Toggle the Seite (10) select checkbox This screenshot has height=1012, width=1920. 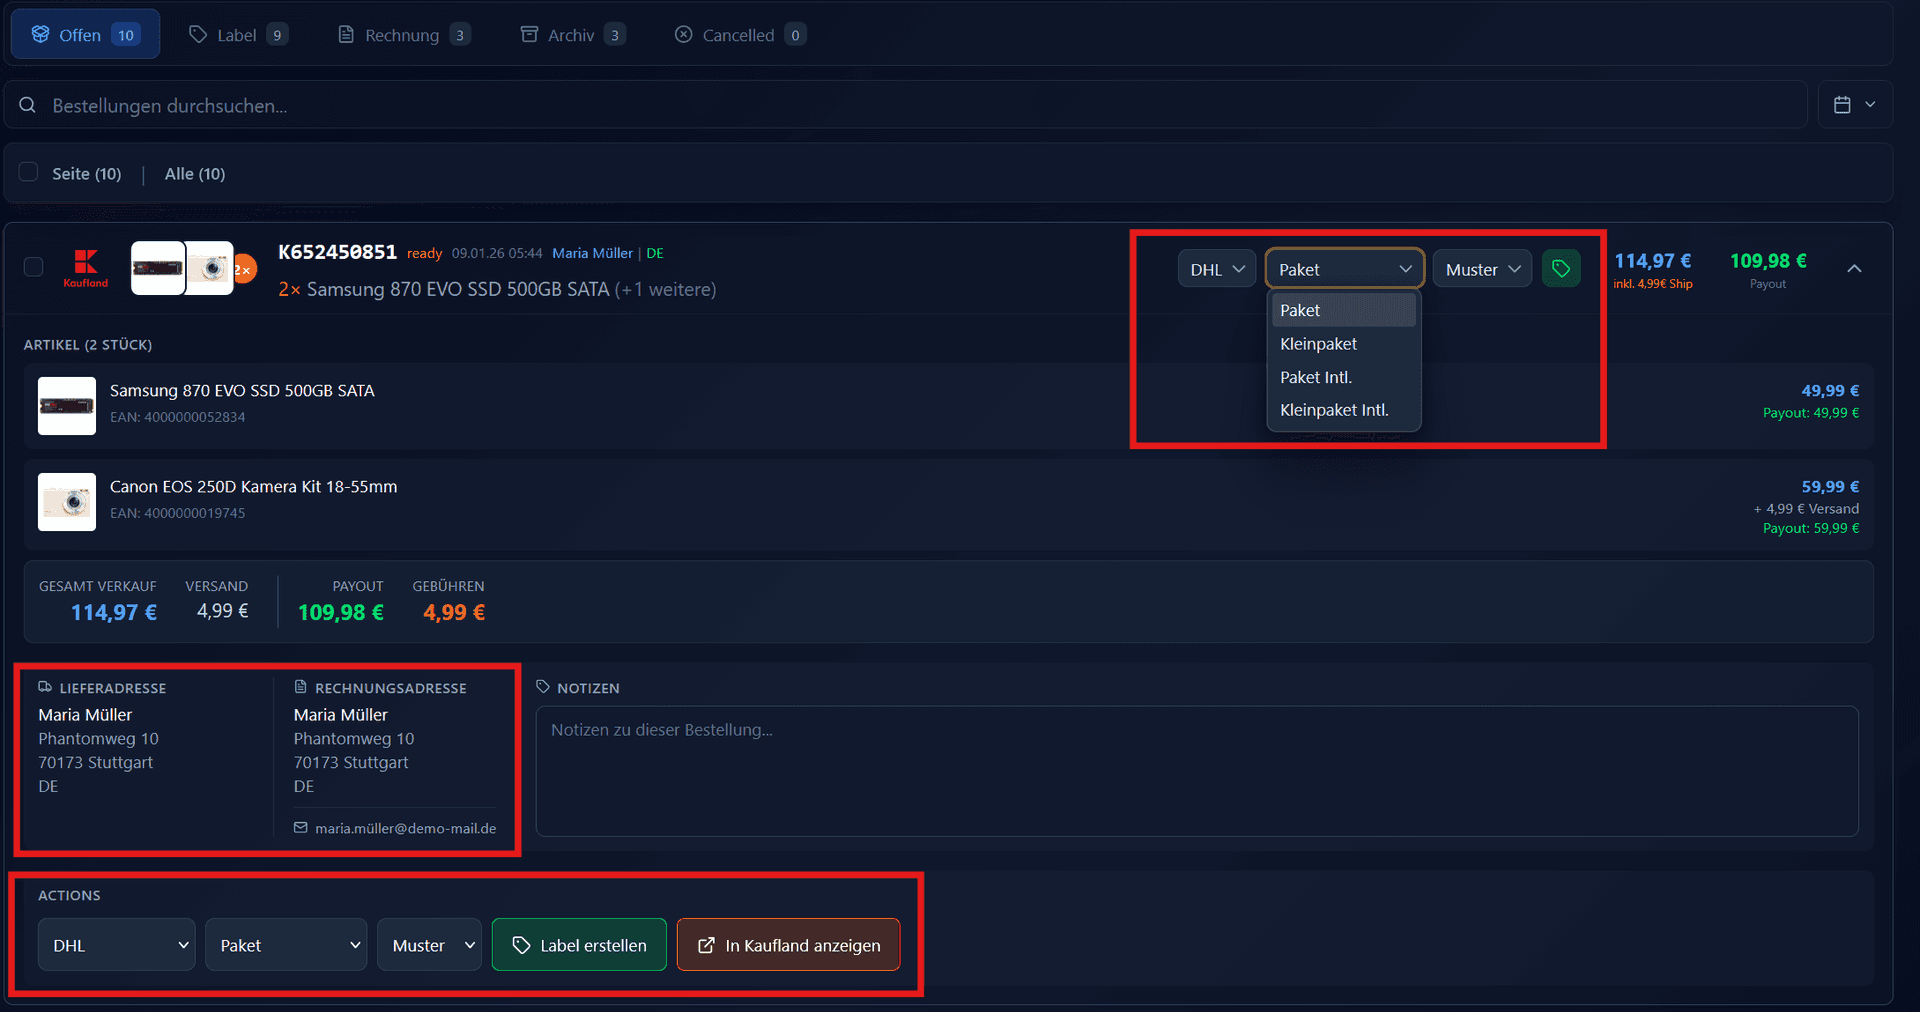[x=29, y=173]
